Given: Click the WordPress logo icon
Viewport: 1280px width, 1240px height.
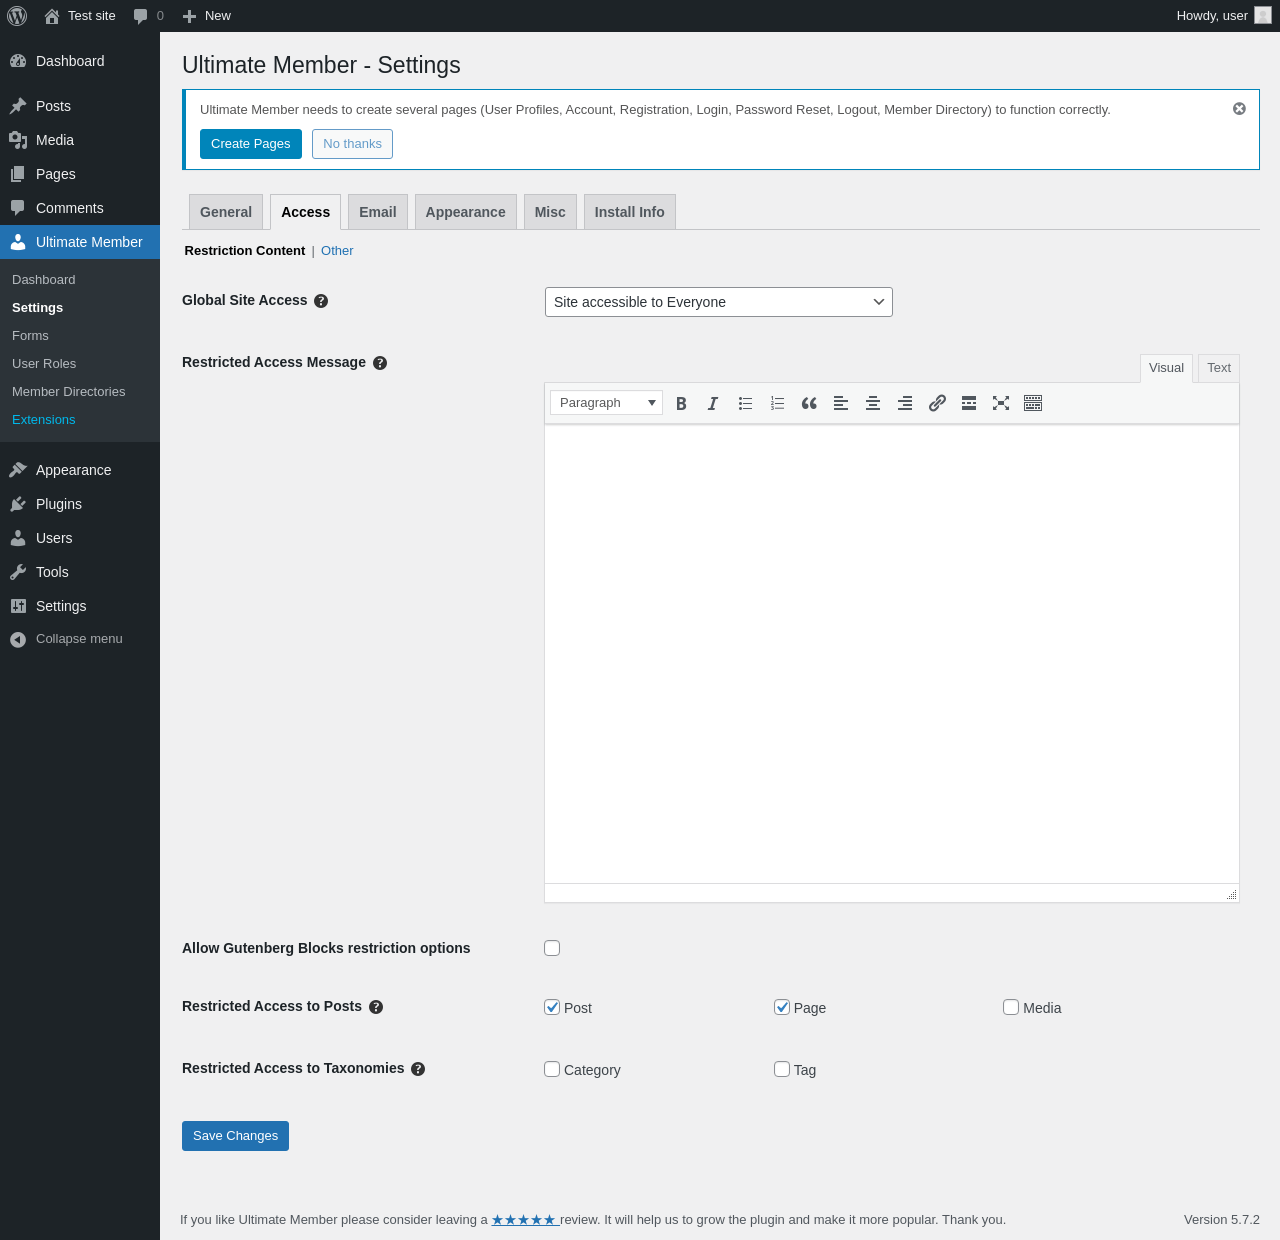Looking at the screenshot, I should click(17, 16).
